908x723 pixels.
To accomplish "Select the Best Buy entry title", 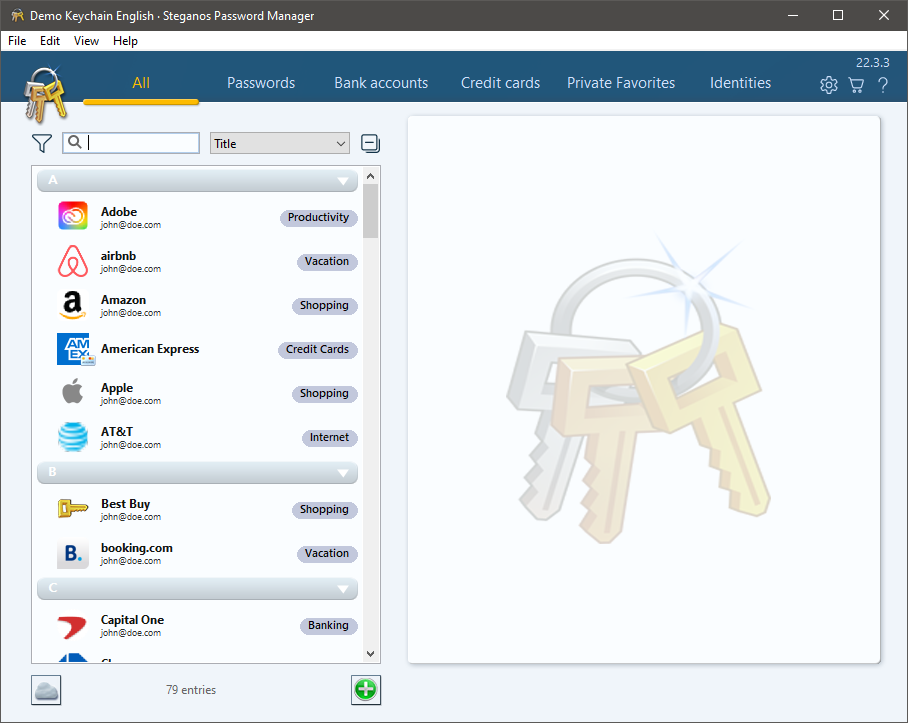I will (x=126, y=504).
